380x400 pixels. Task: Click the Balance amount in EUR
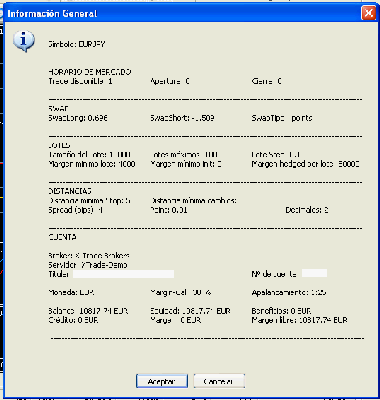click(88, 311)
